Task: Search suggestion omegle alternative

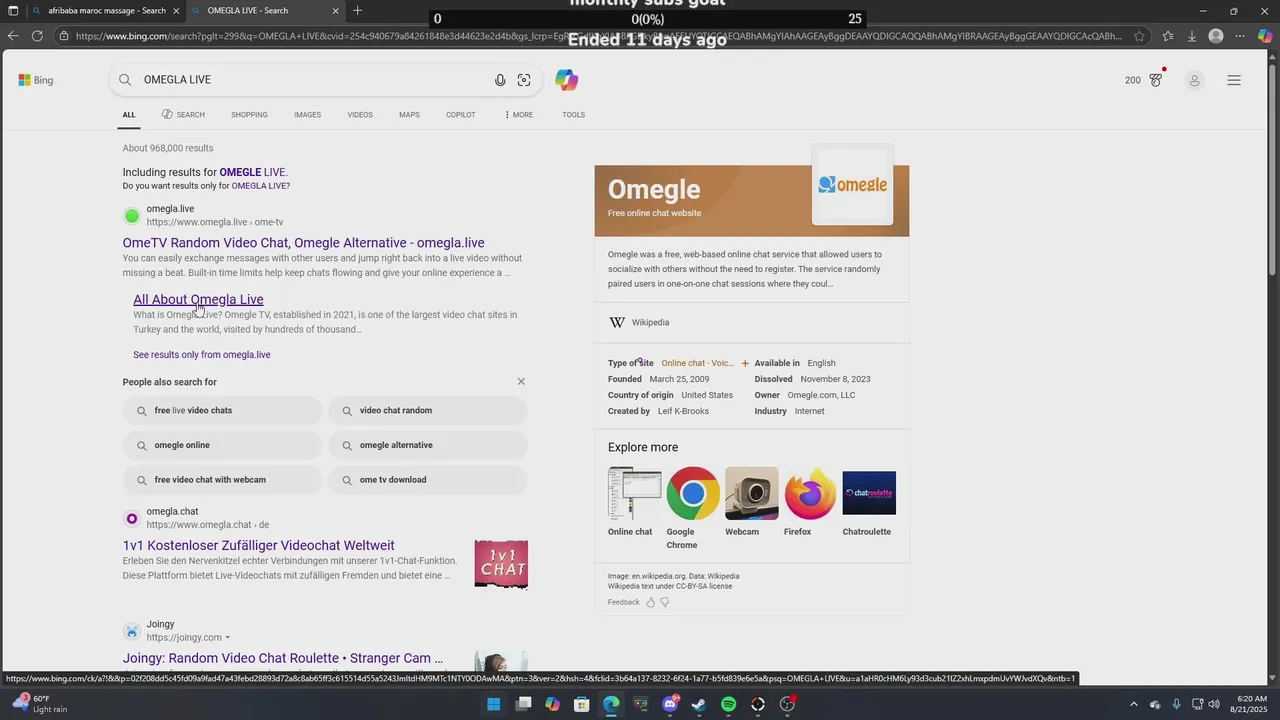Action: point(428,445)
